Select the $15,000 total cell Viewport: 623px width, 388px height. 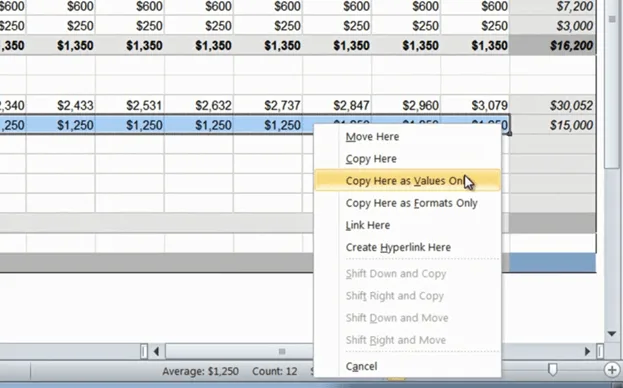(x=553, y=125)
